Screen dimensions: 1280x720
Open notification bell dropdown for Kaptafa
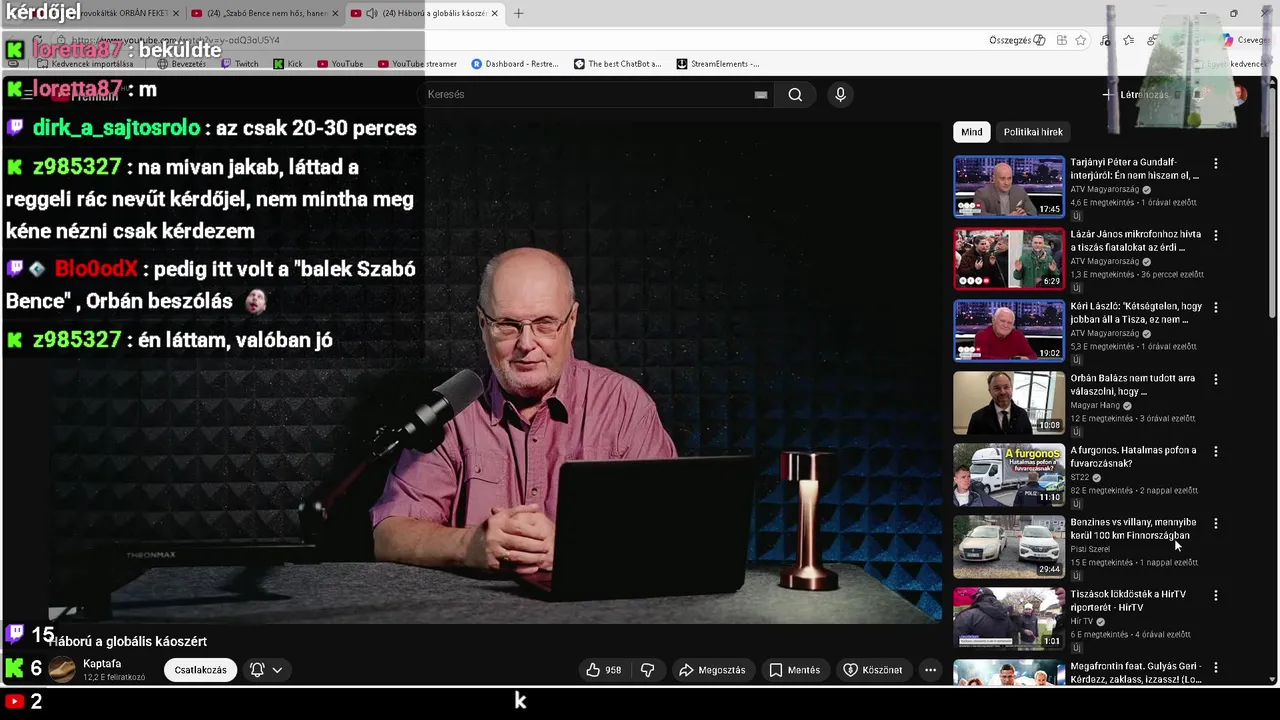266,670
